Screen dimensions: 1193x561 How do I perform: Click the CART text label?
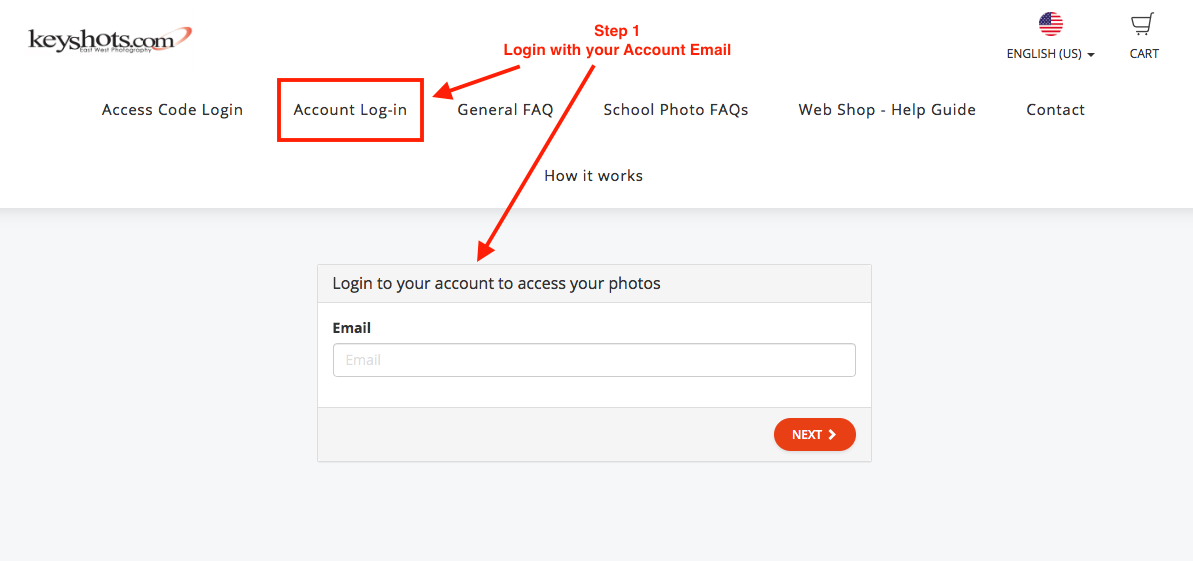(x=1144, y=54)
